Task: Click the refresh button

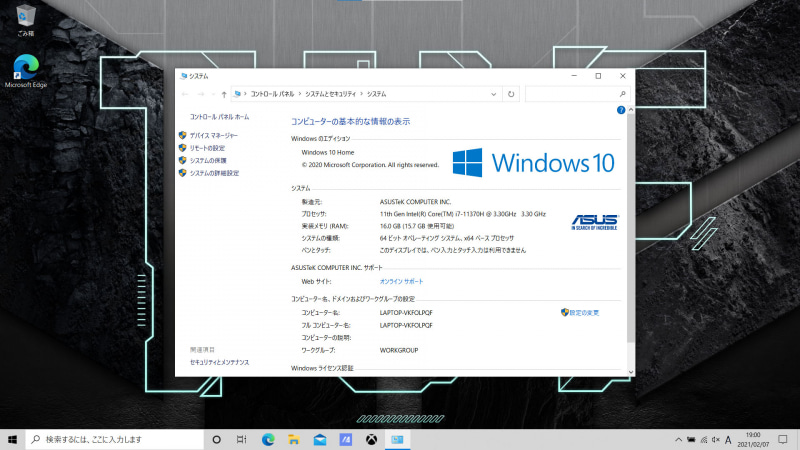Action: (x=511, y=94)
